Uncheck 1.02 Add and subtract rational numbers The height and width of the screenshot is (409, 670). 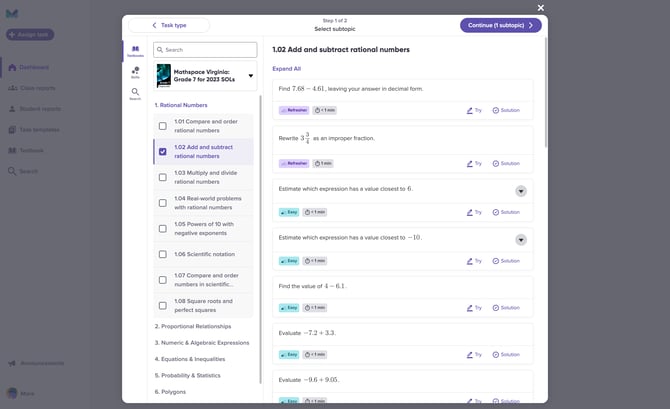pyautogui.click(x=163, y=152)
